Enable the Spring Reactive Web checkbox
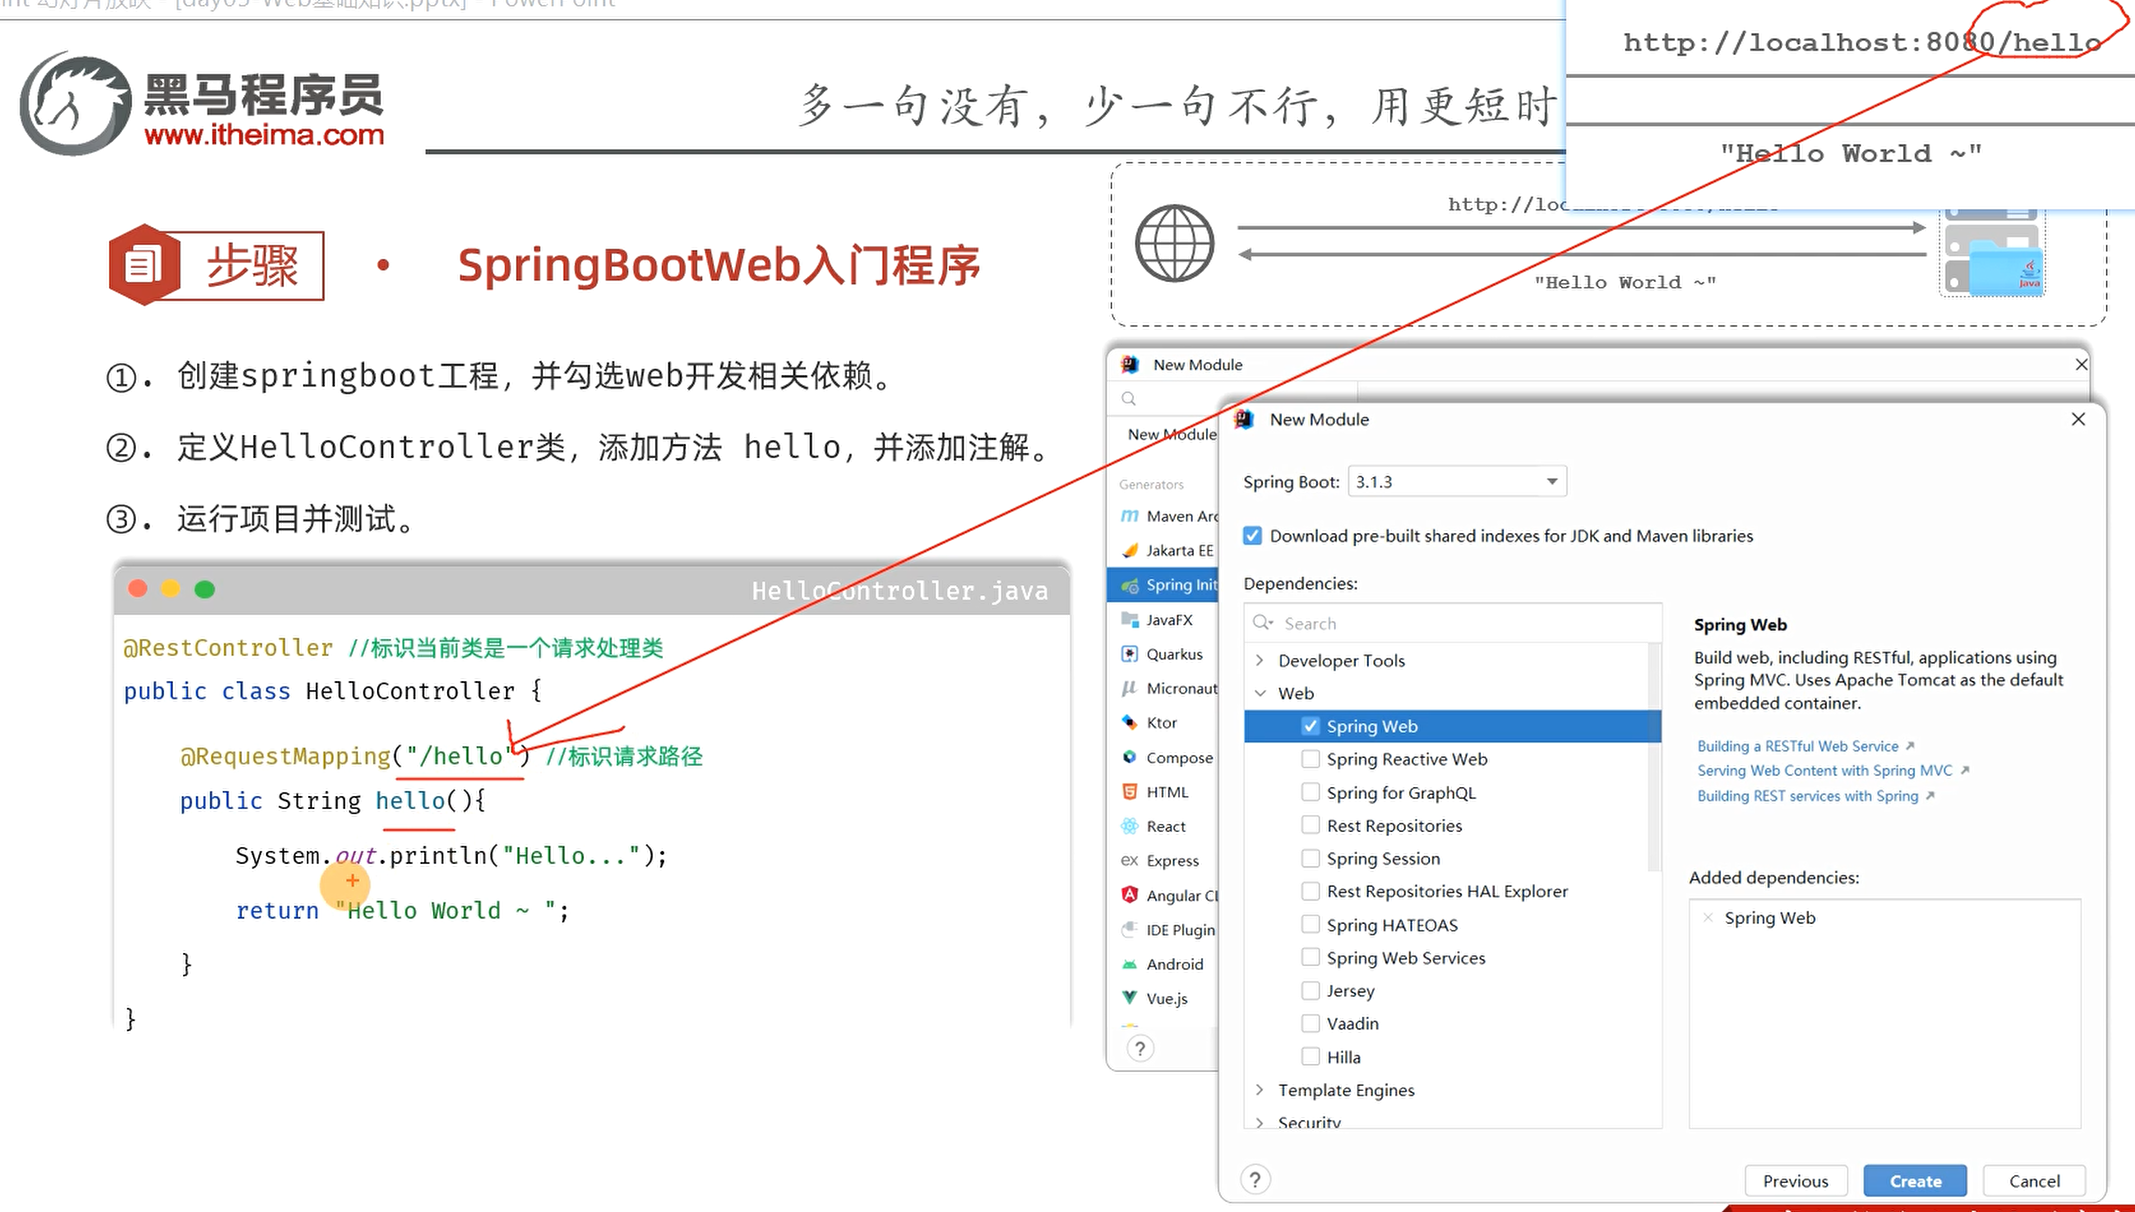This screenshot has width=2135, height=1212. 1310,759
